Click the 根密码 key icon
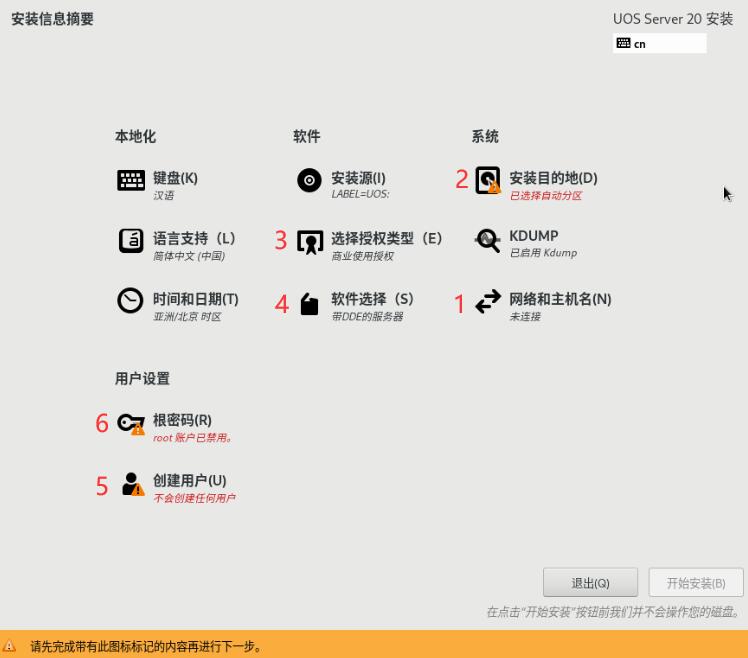 point(131,424)
